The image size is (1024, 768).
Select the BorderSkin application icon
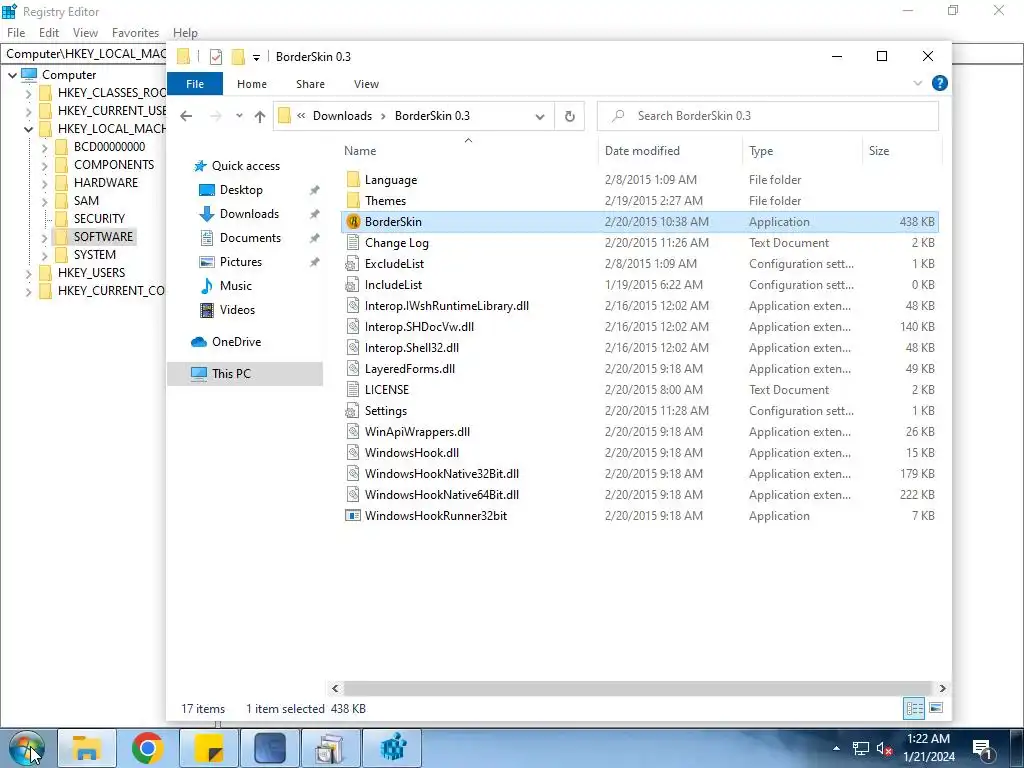point(353,221)
